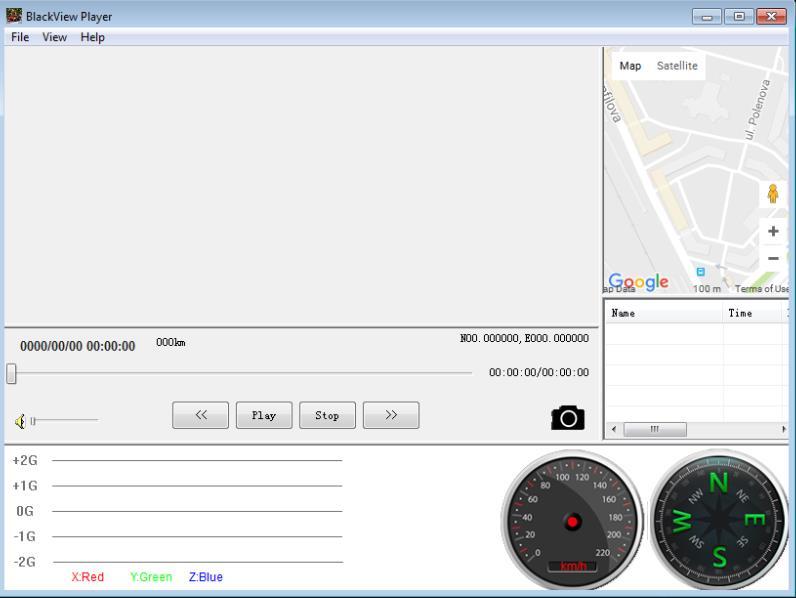Zoom in the map with plus
The height and width of the screenshot is (598, 796).
(773, 231)
